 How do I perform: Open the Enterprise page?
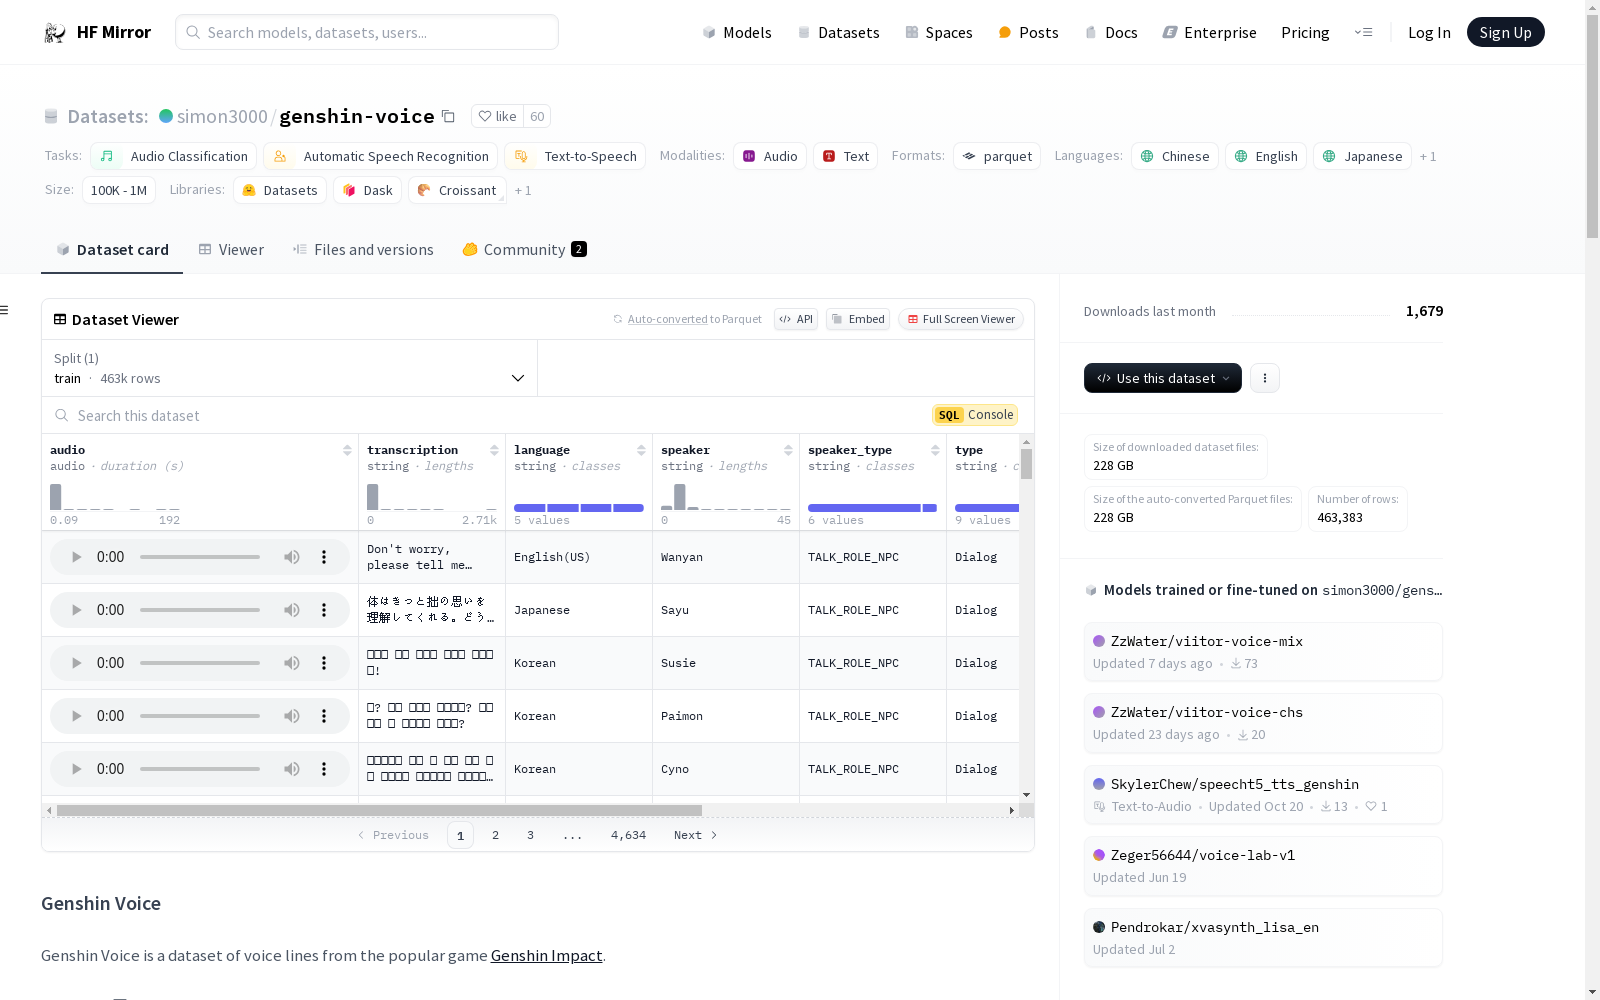click(1209, 33)
